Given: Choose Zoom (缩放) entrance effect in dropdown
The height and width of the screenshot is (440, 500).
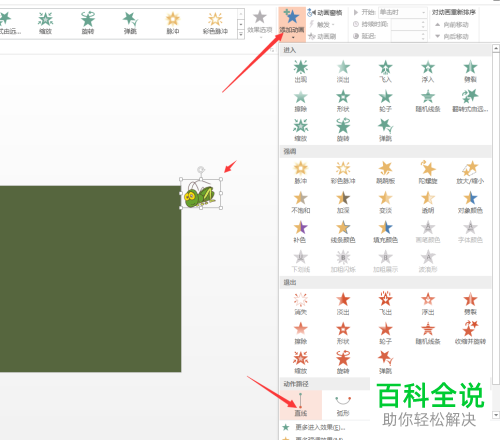Looking at the screenshot, I should pyautogui.click(x=300, y=130).
